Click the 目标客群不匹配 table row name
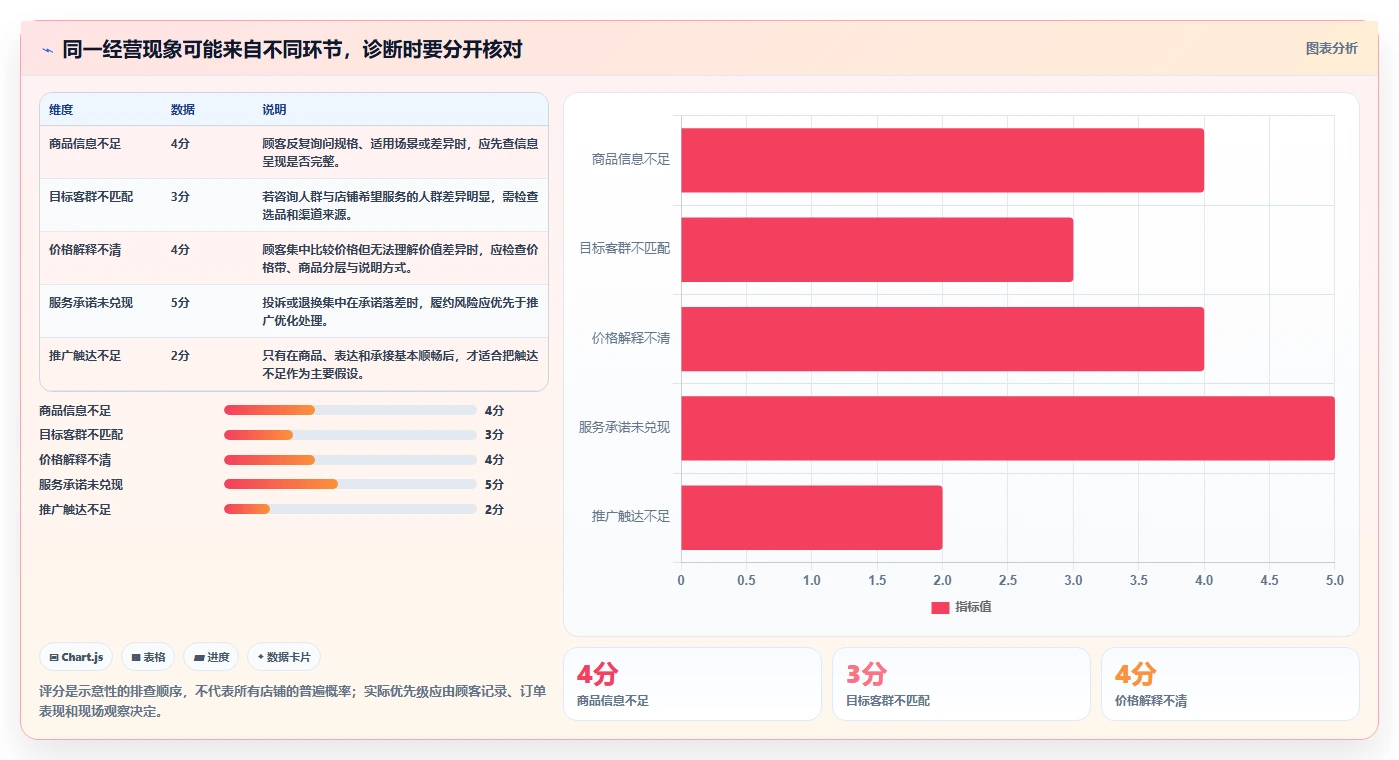Viewport: 1399px width, 760px height. click(91, 197)
